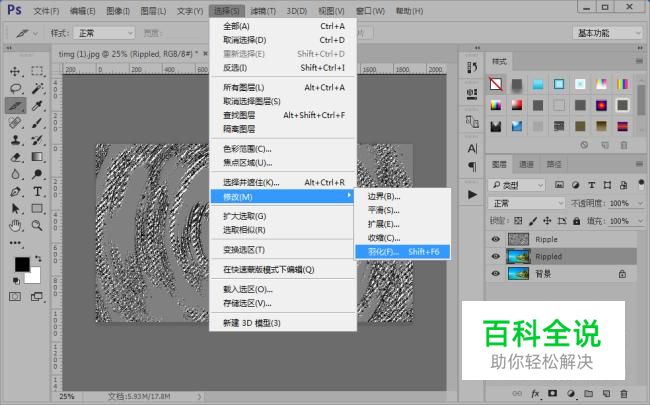Screen dimensions: 650x405
Task: Select the Rectangular Marquee tool
Action: tap(37, 71)
